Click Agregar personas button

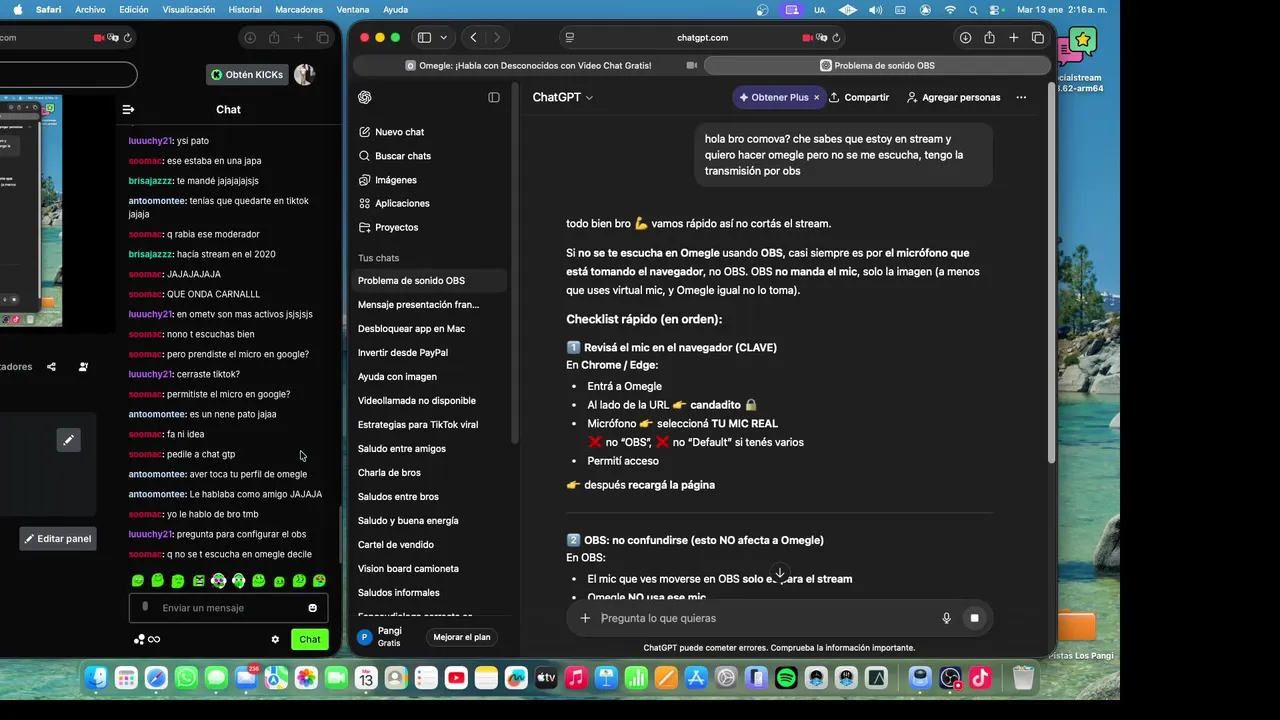[x=953, y=97]
